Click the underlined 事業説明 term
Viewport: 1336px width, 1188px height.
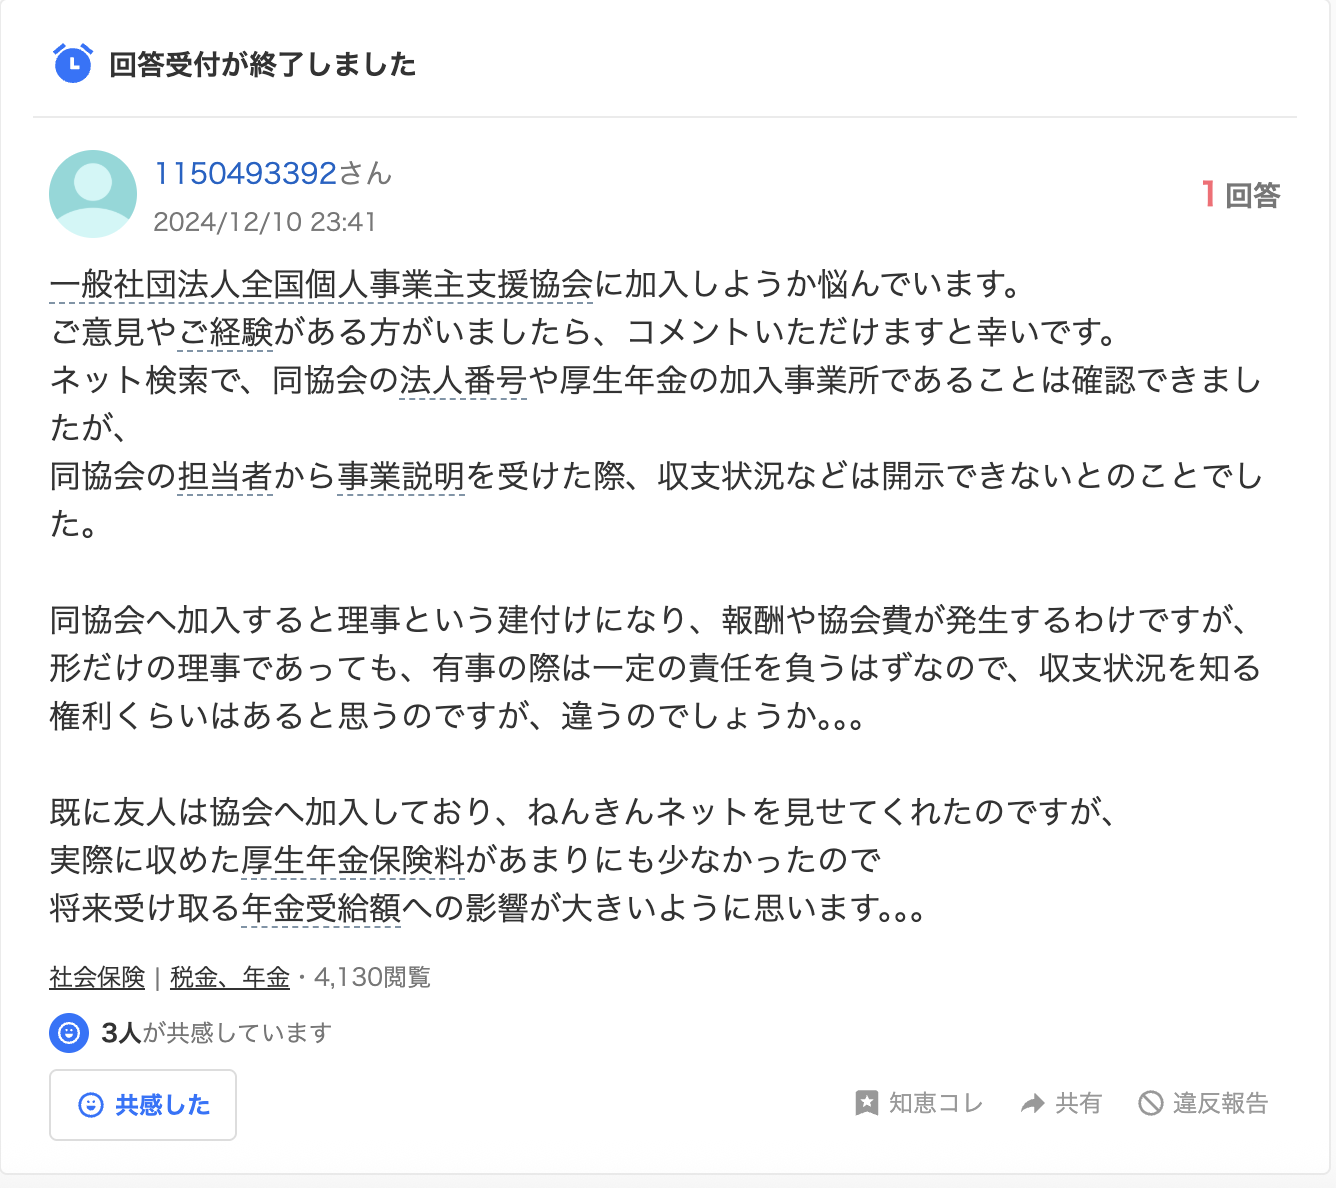[400, 477]
